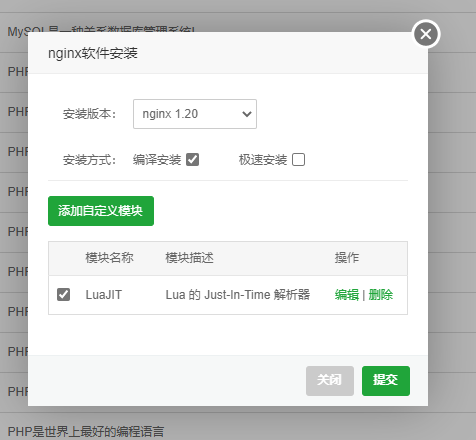476x440 pixels.
Task: Click the 'Lua 的 Just-In-Time 解析器' description
Action: click(238, 295)
